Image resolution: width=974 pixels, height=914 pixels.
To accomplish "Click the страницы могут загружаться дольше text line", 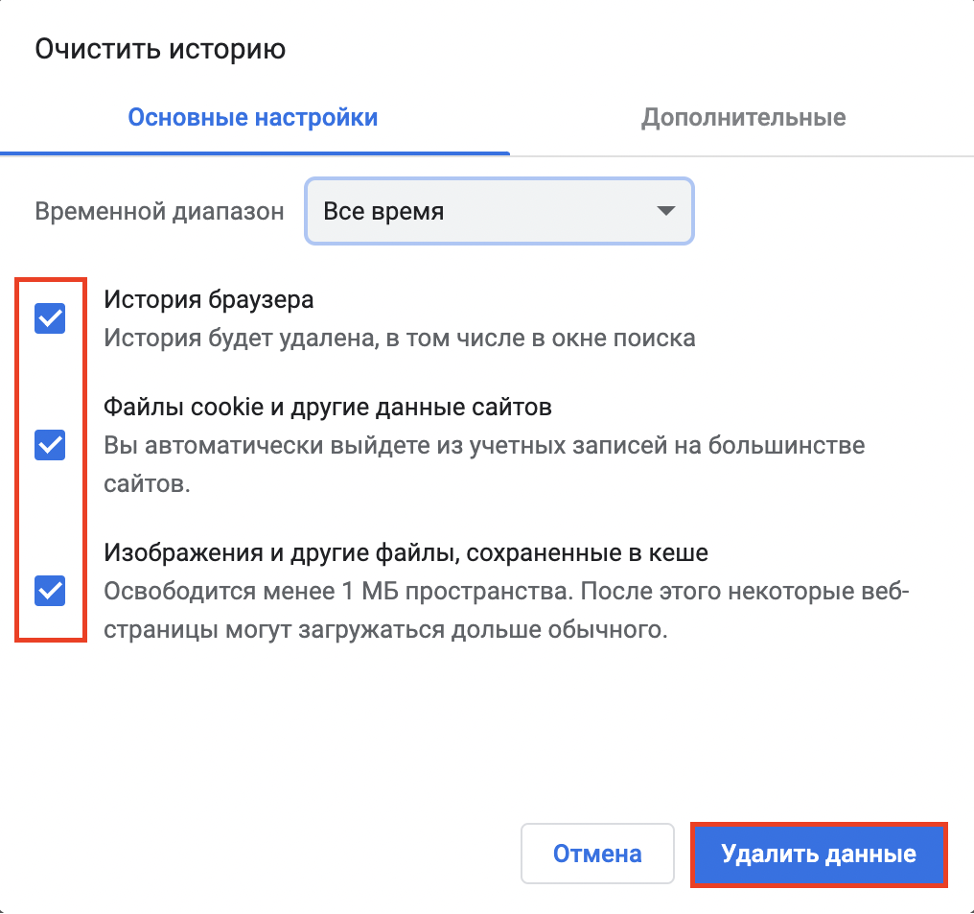I will coord(384,631).
